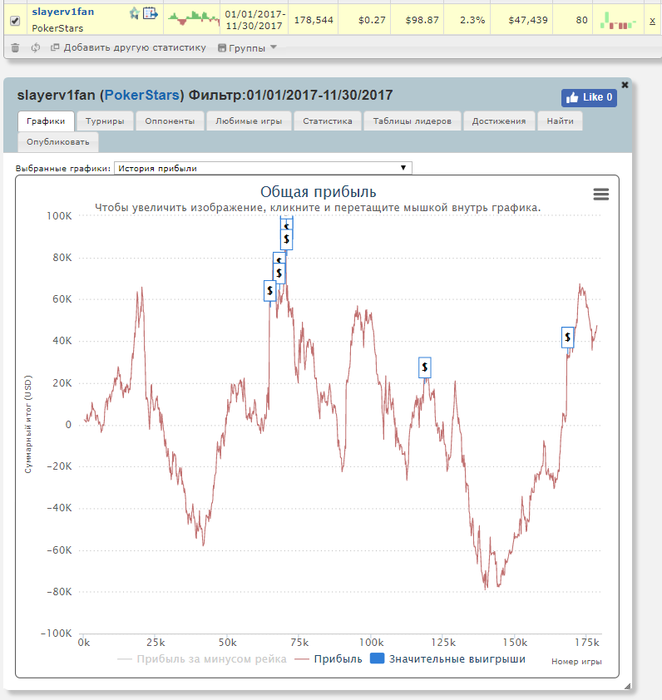
Task: Switch to the Достижения tab
Action: pos(499,121)
